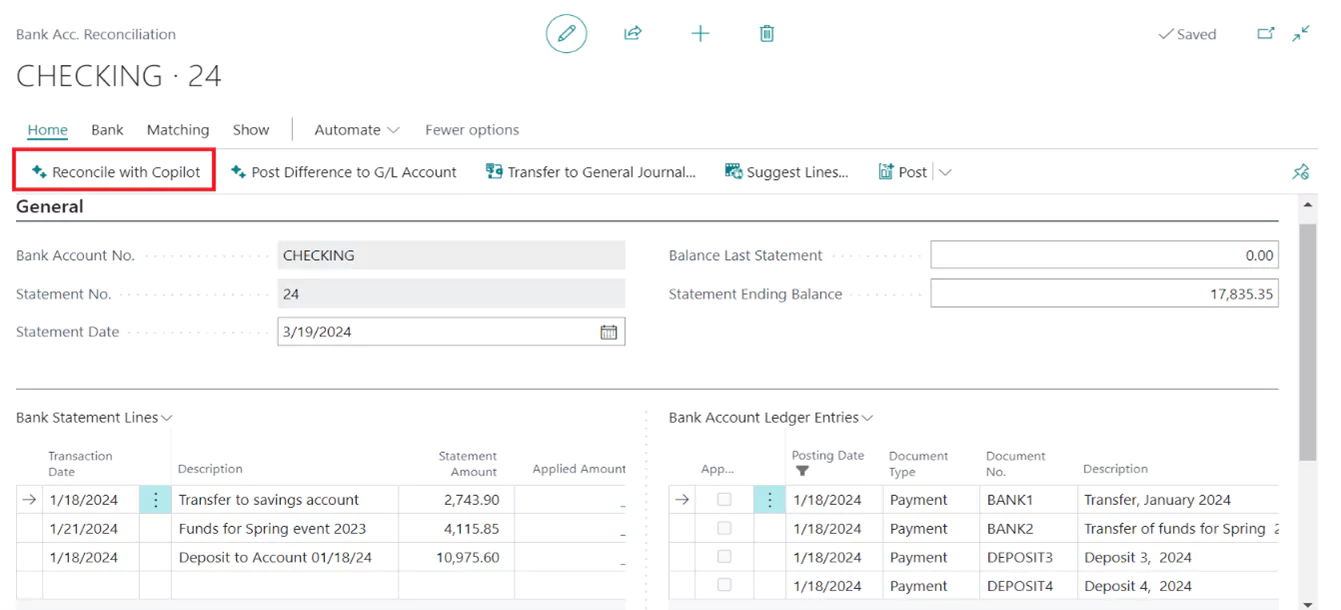Click the General section heading
Image resolution: width=1341 pixels, height=610 pixels.
50,207
